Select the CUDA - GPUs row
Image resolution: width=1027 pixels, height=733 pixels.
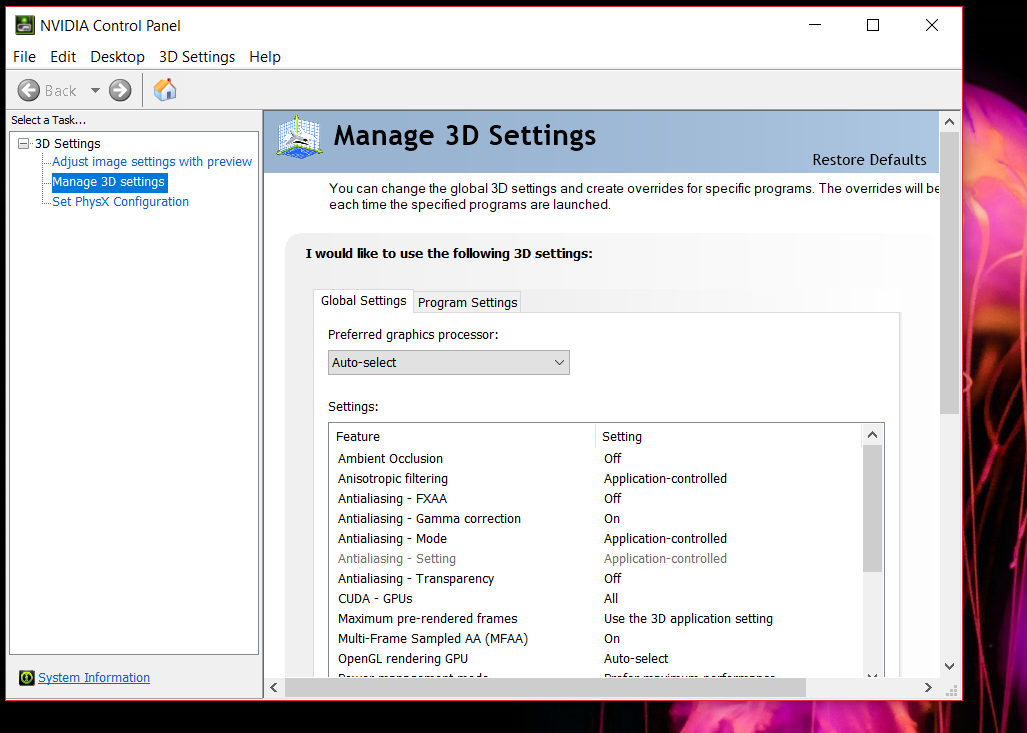pos(595,599)
